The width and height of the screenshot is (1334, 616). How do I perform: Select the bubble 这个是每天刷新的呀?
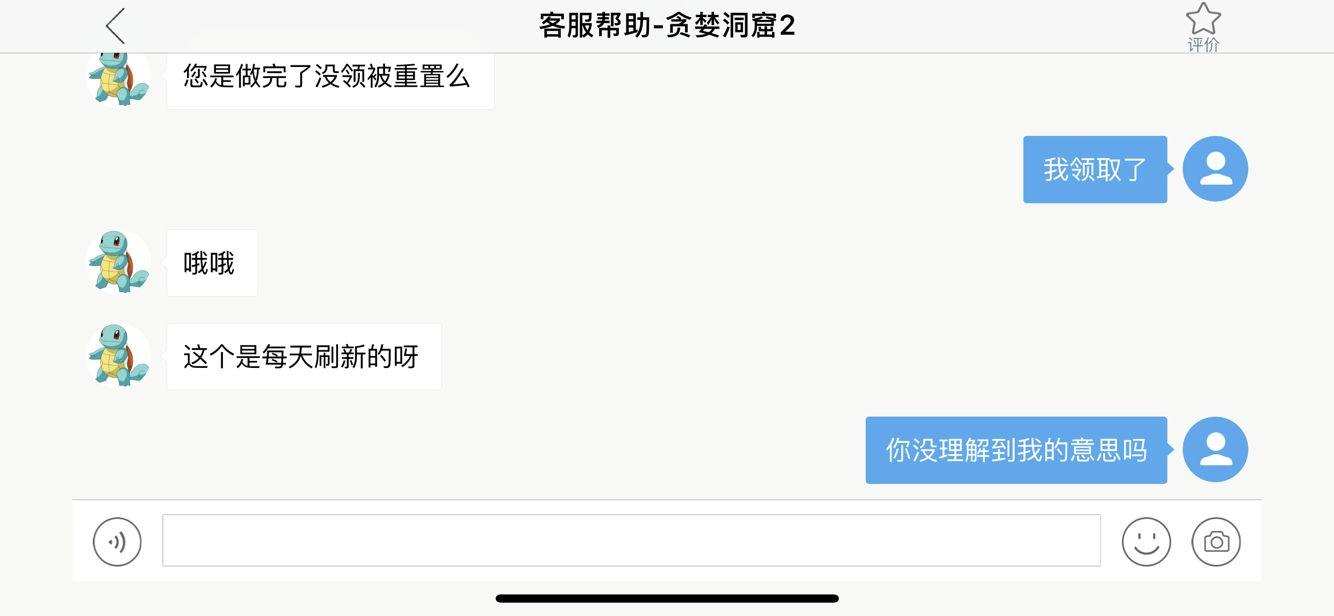click(x=304, y=356)
